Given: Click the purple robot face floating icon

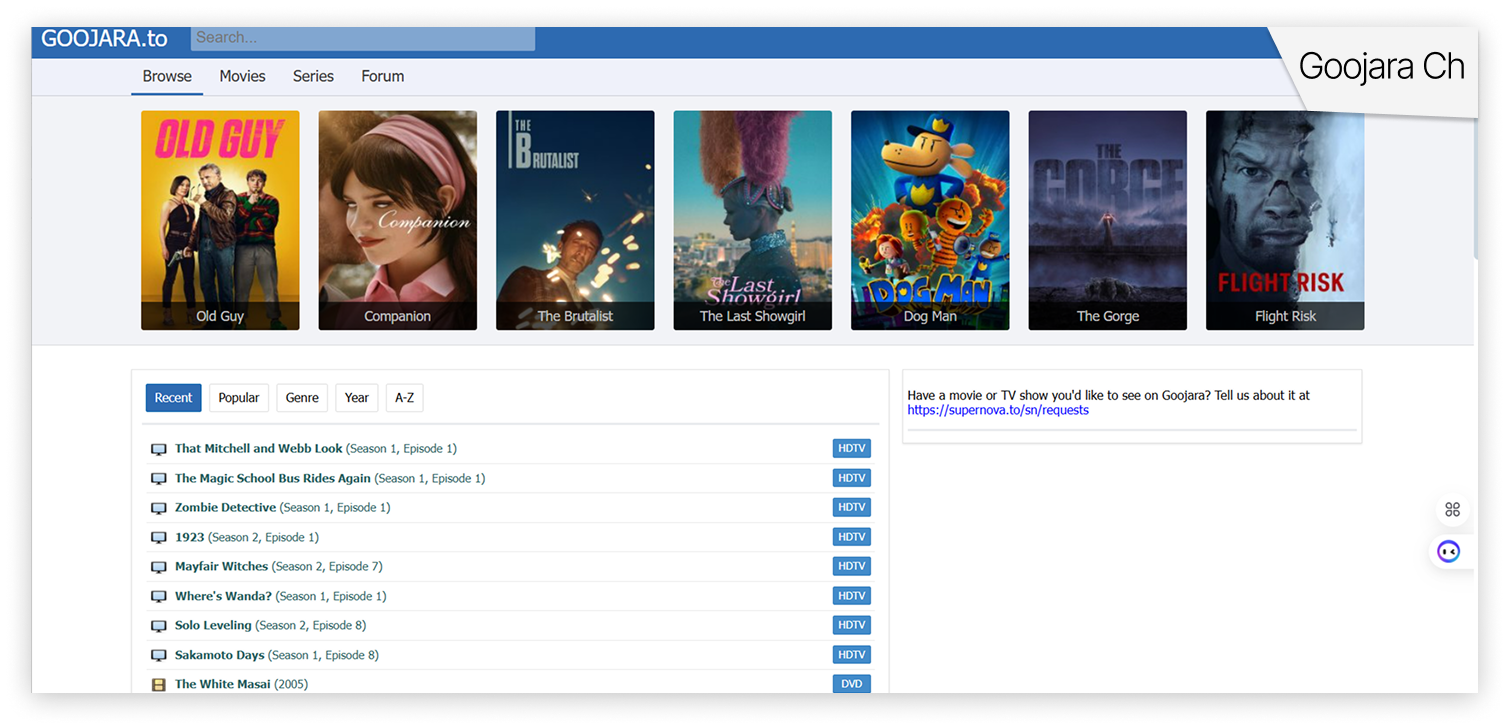Looking at the screenshot, I should coord(1448,551).
